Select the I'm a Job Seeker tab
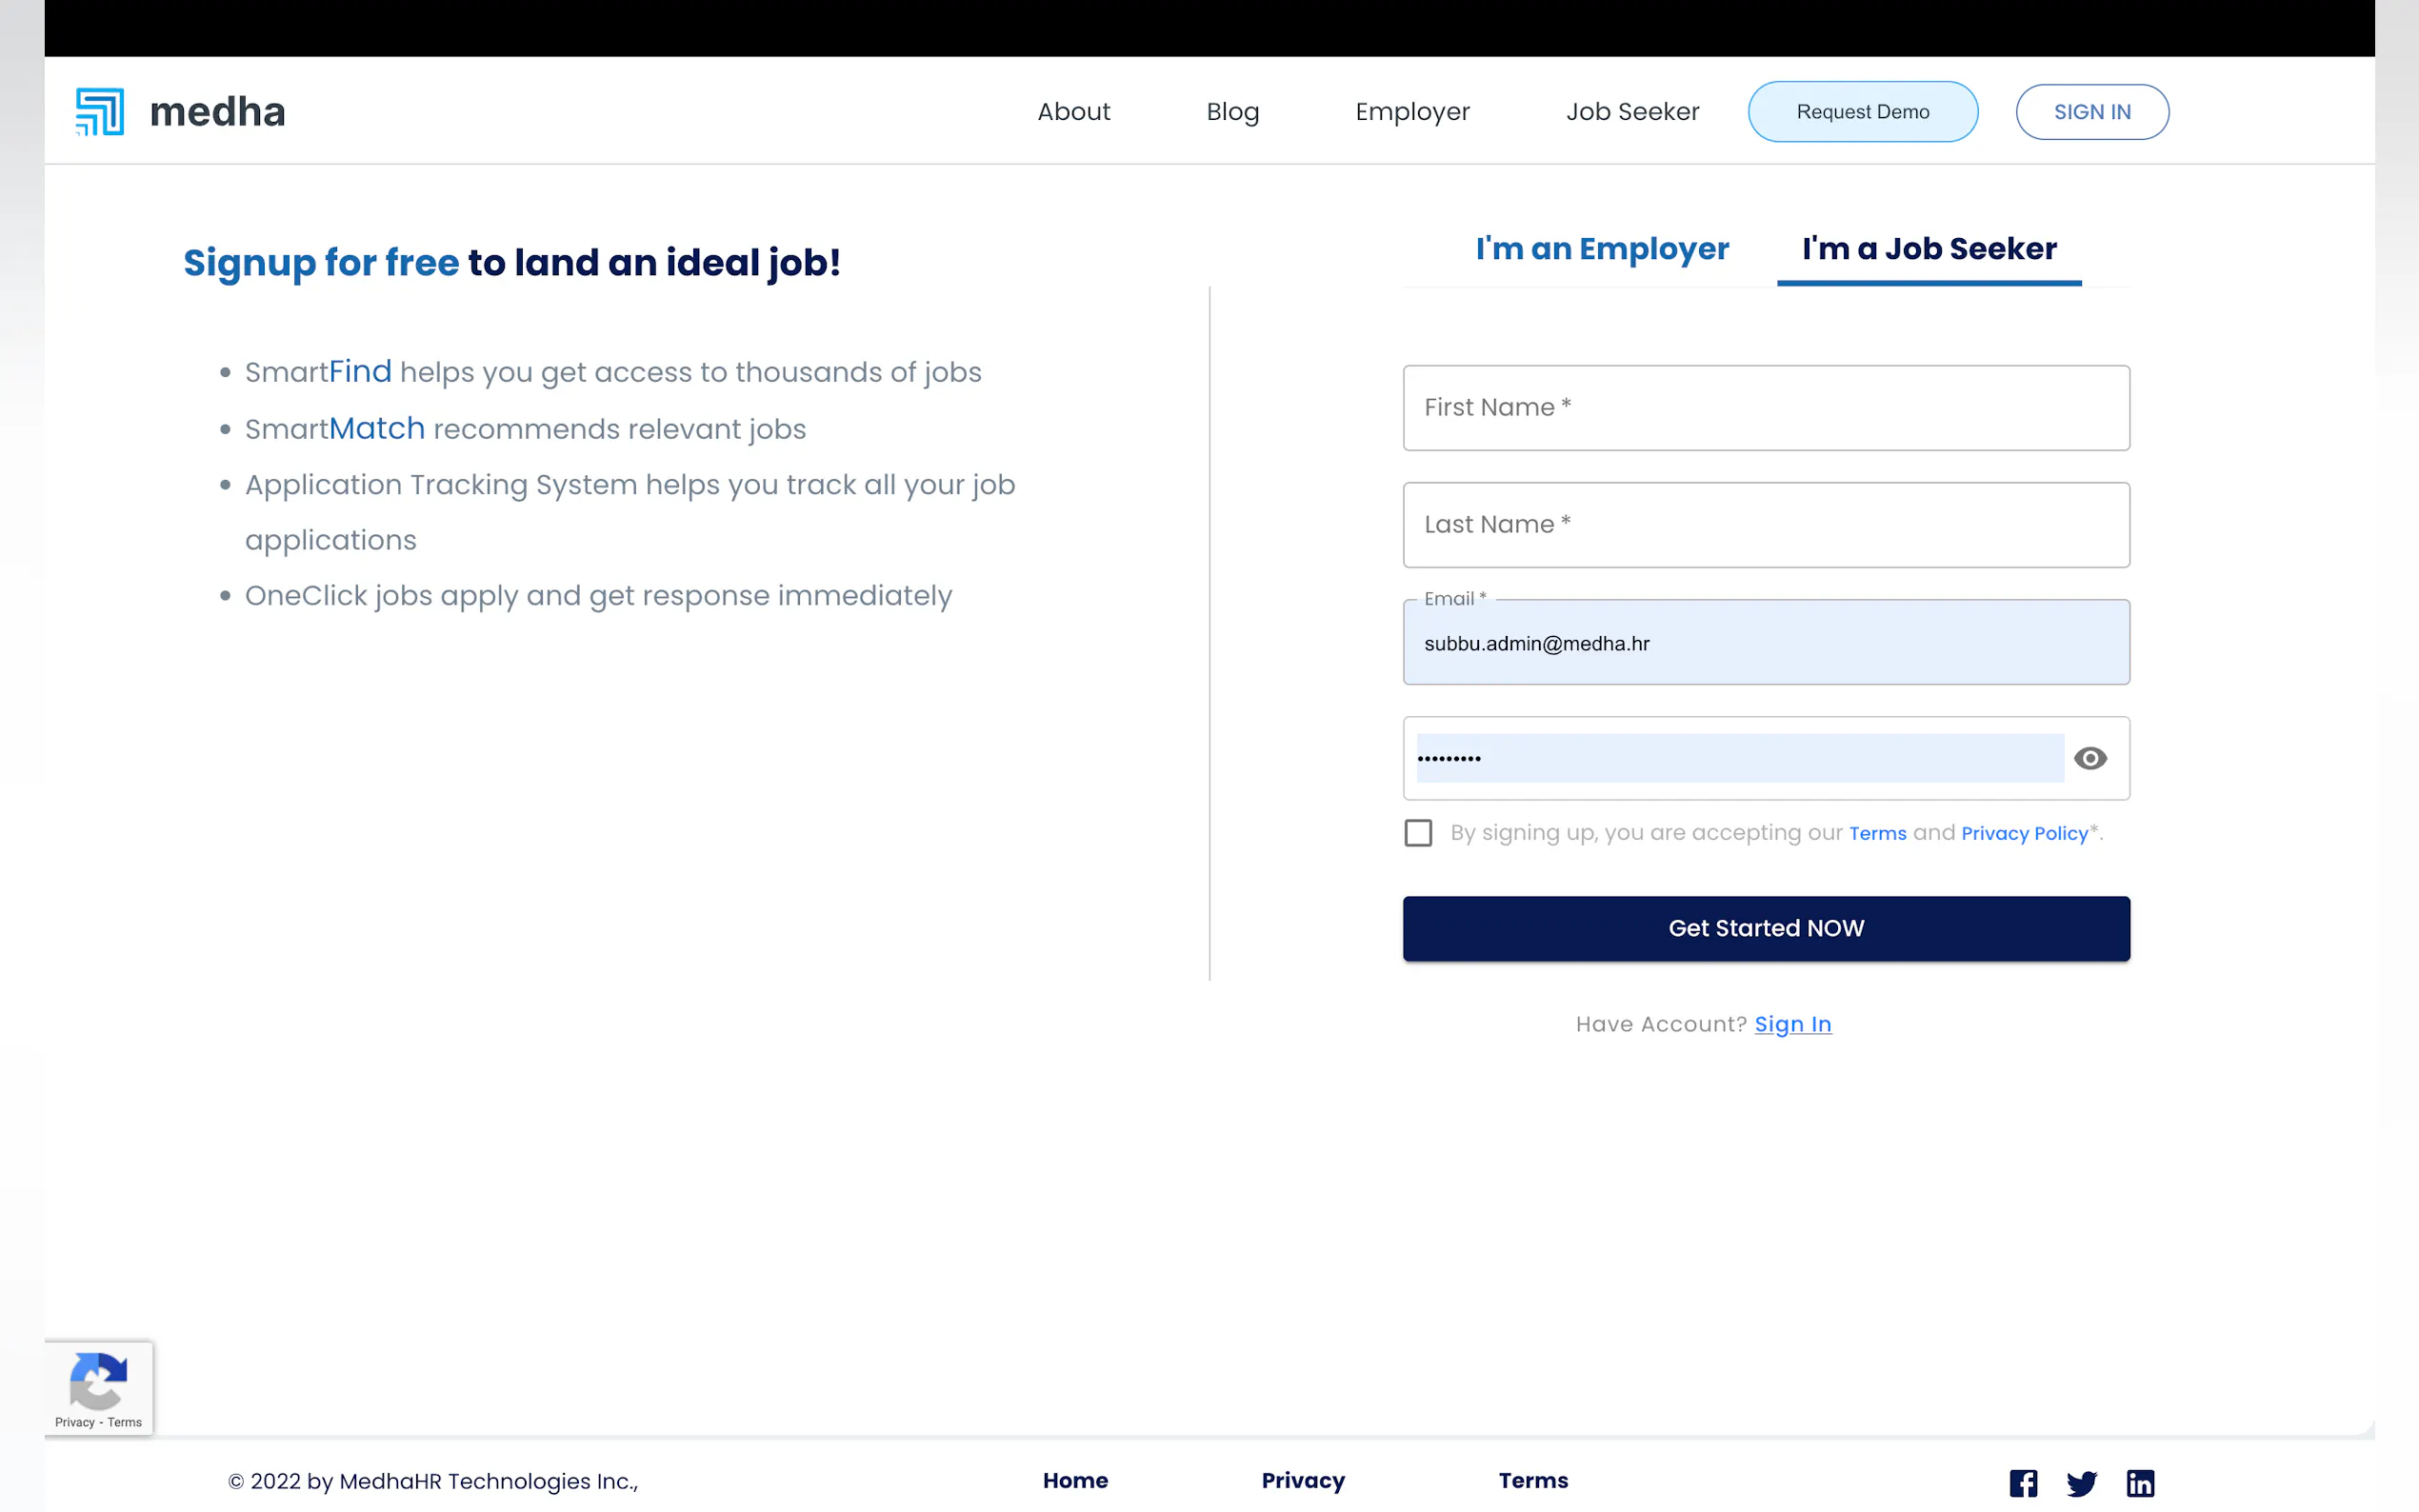 [1929, 248]
